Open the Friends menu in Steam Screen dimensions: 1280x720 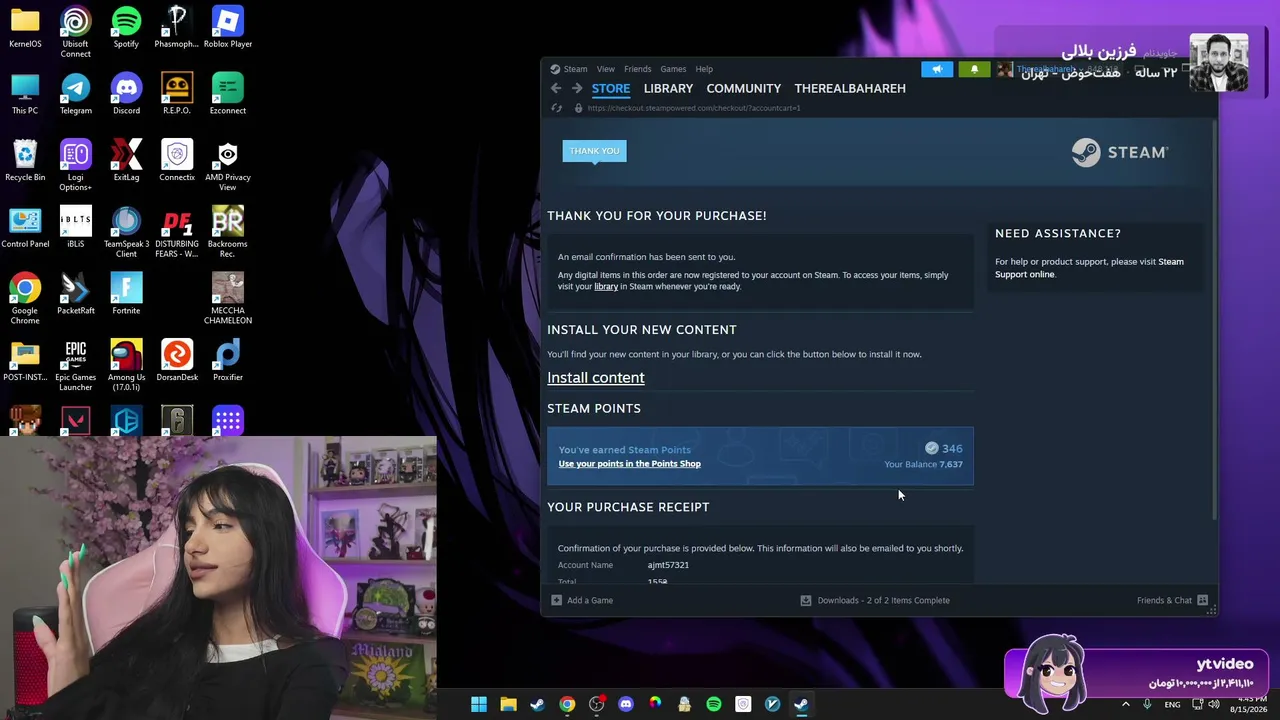[x=637, y=69]
